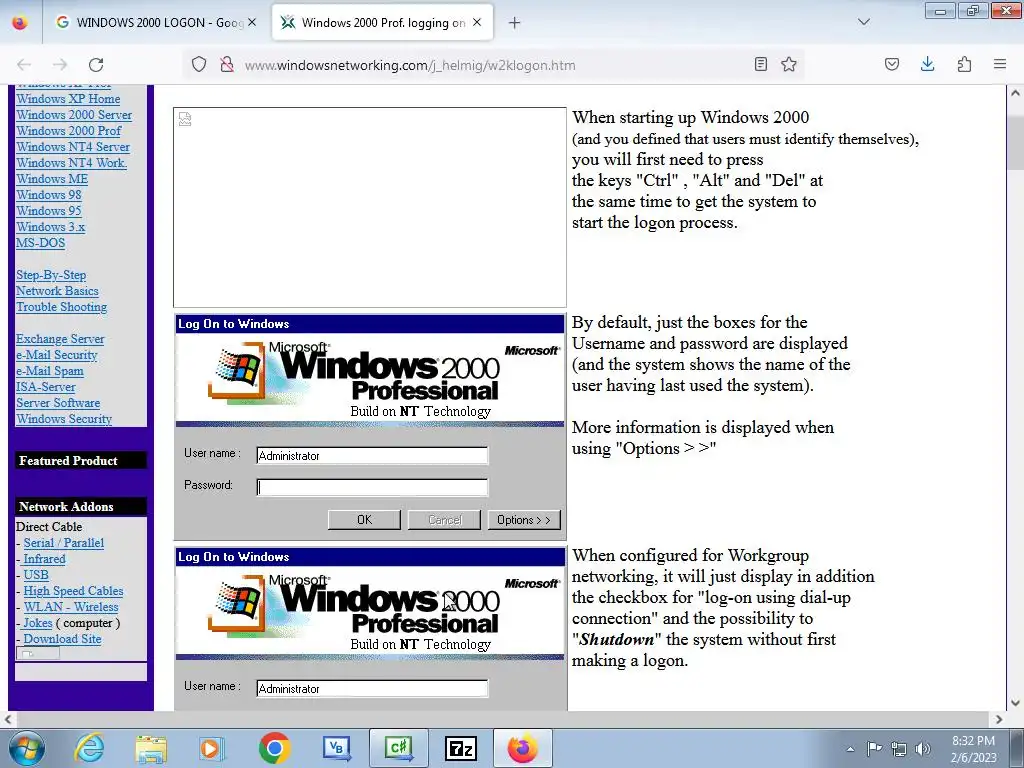Click the horizontal scrollbar right arrow
This screenshot has height=768, width=1024.
tap(999, 719)
